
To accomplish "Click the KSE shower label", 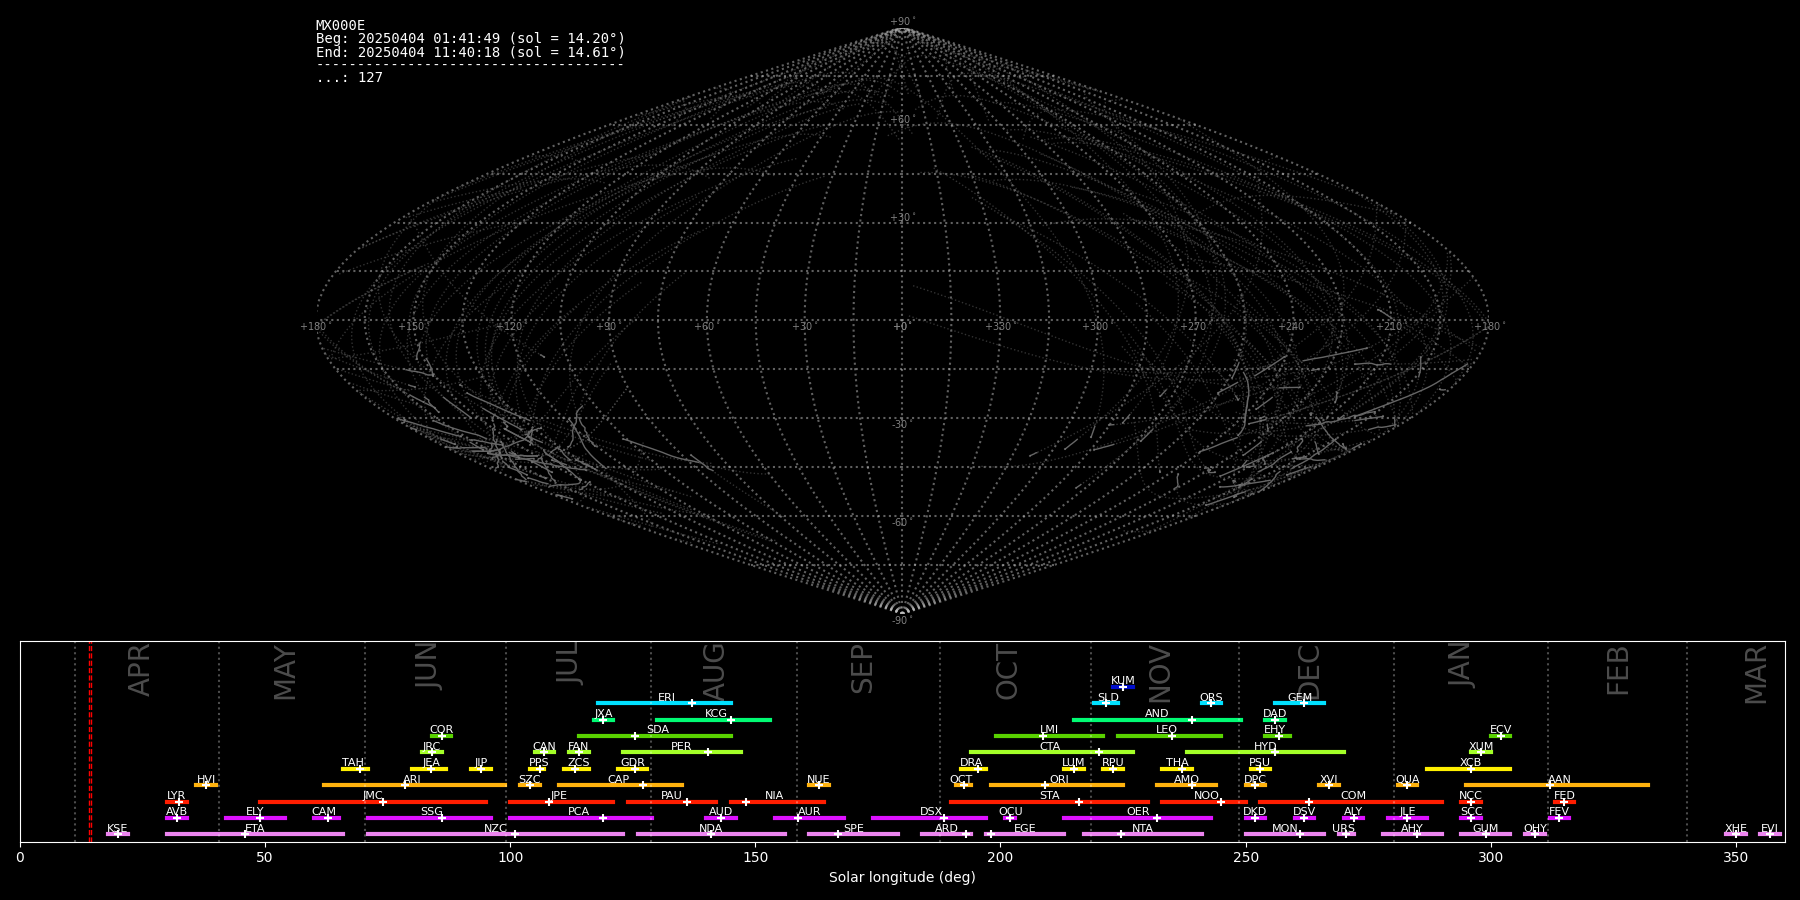I will click(117, 829).
